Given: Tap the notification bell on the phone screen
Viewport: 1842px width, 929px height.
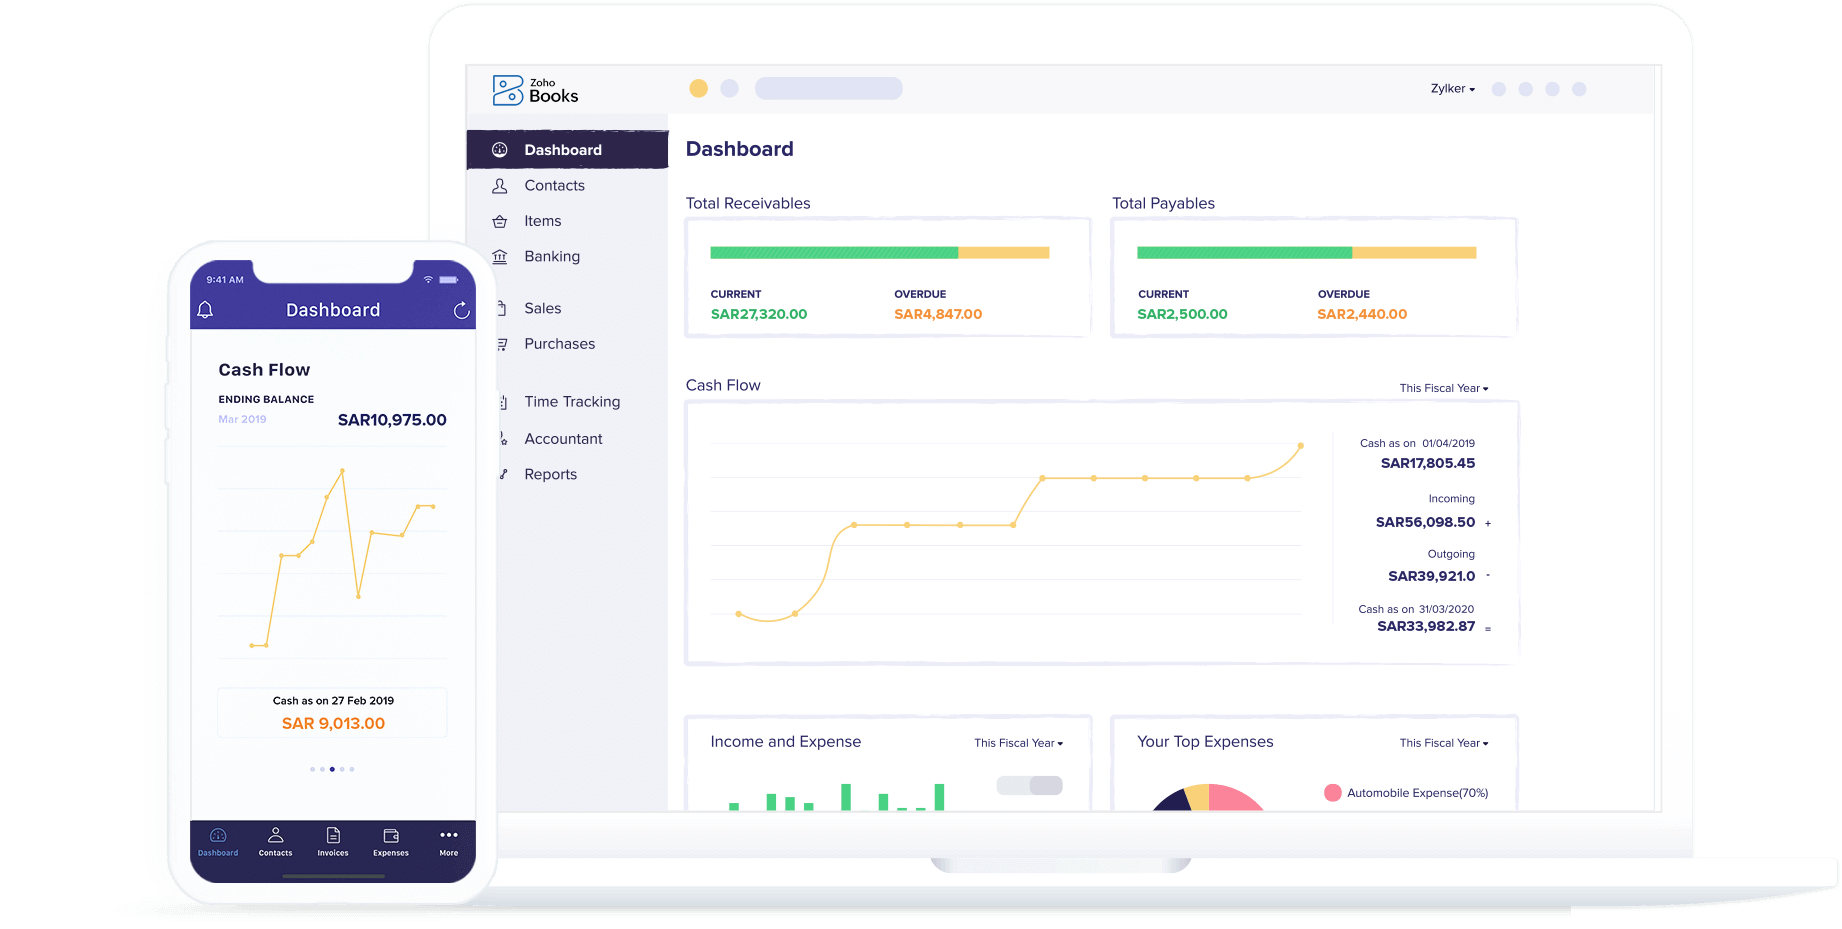Looking at the screenshot, I should tap(206, 310).
